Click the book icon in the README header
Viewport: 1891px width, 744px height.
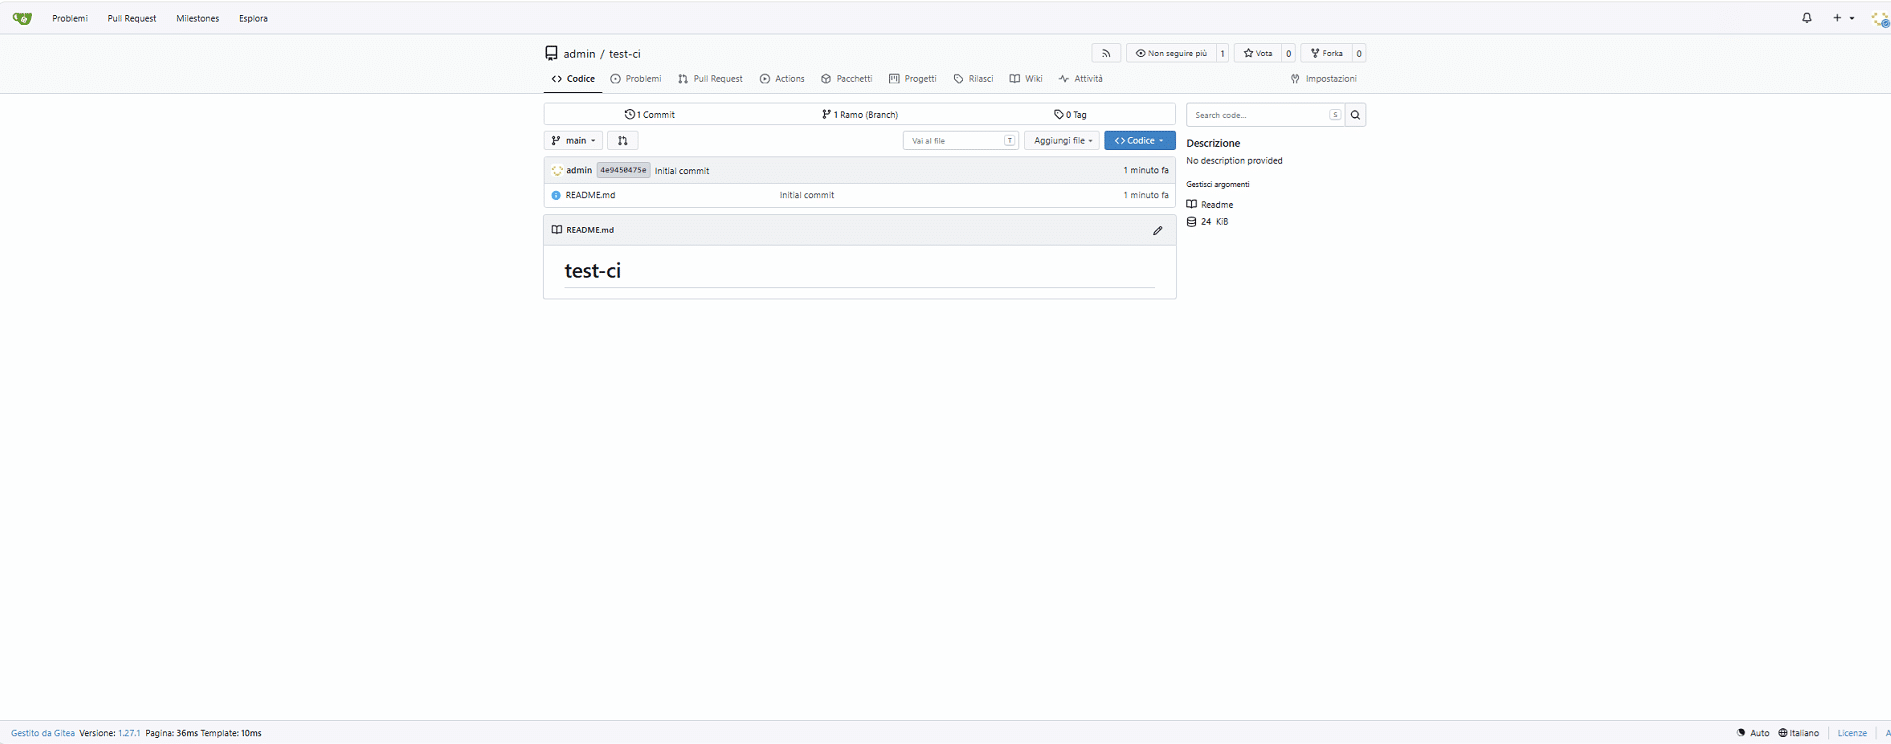pyautogui.click(x=557, y=230)
